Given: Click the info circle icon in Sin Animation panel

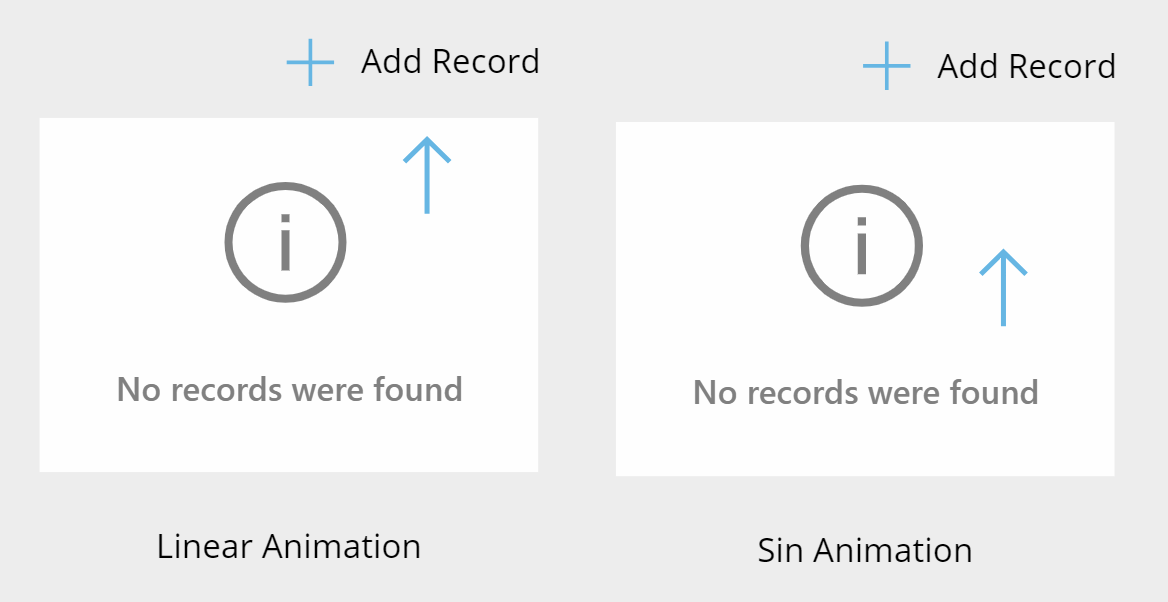Looking at the screenshot, I should 862,246.
